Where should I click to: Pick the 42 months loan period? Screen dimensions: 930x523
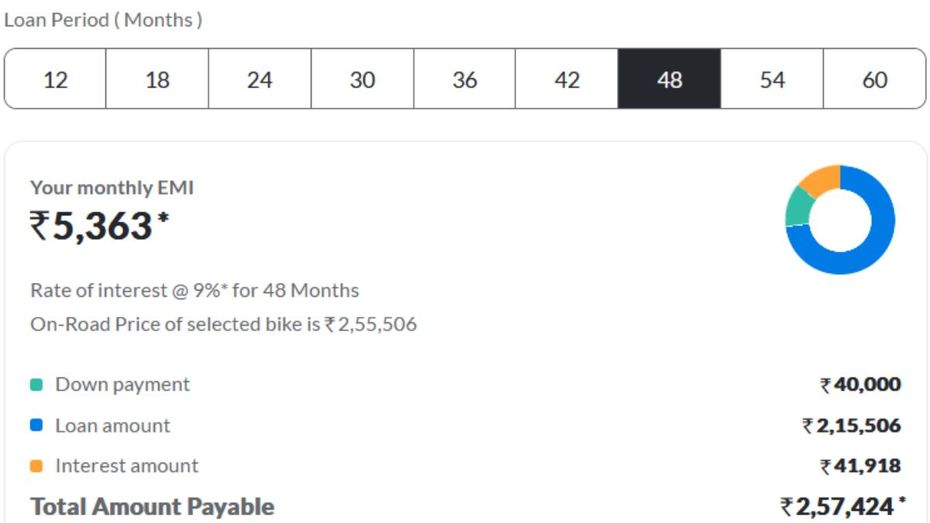567,79
